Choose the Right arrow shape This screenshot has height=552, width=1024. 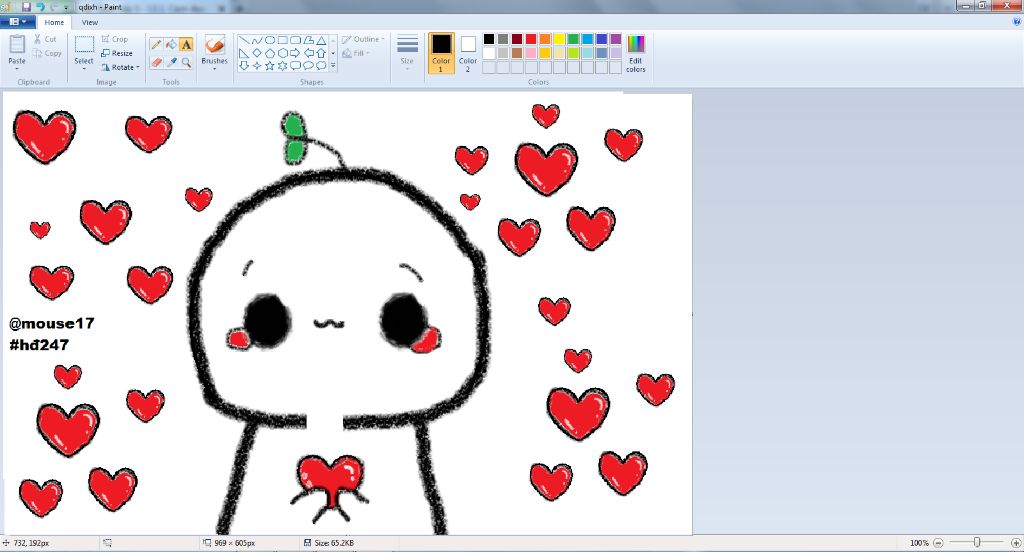point(295,53)
